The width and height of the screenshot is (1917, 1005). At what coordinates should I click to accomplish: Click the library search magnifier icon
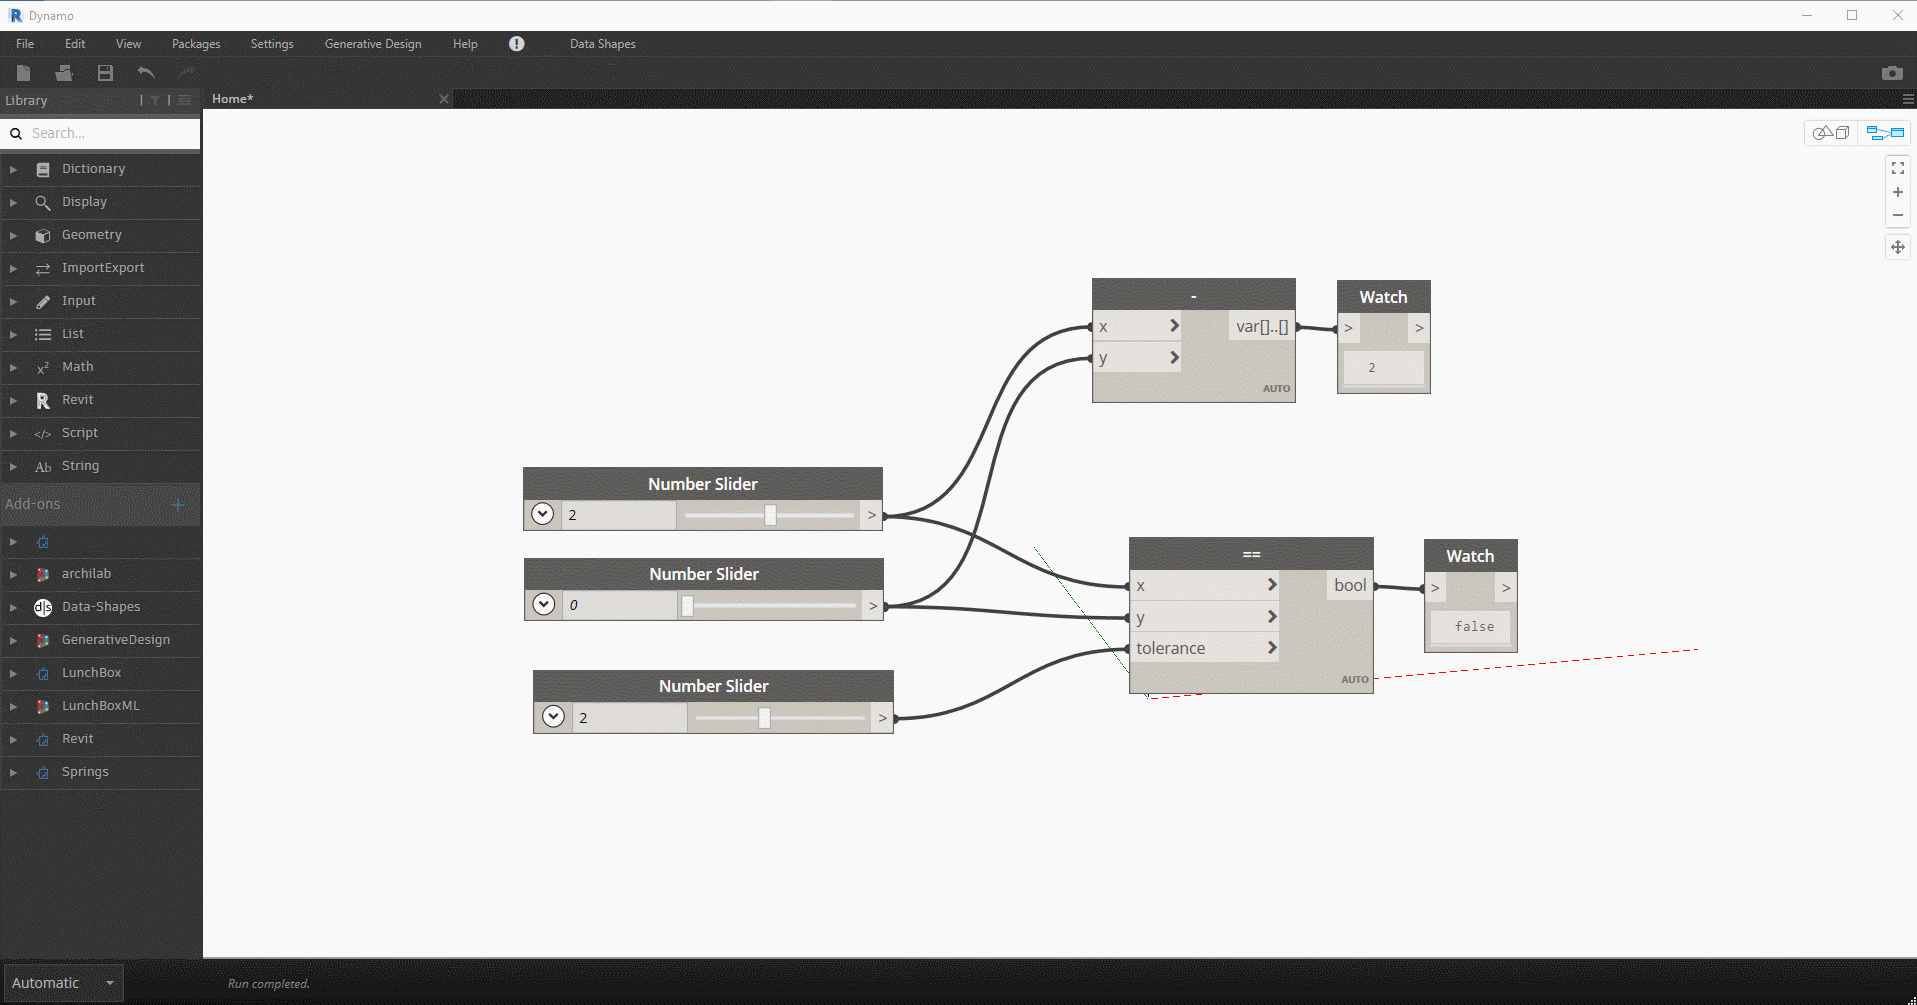point(16,133)
